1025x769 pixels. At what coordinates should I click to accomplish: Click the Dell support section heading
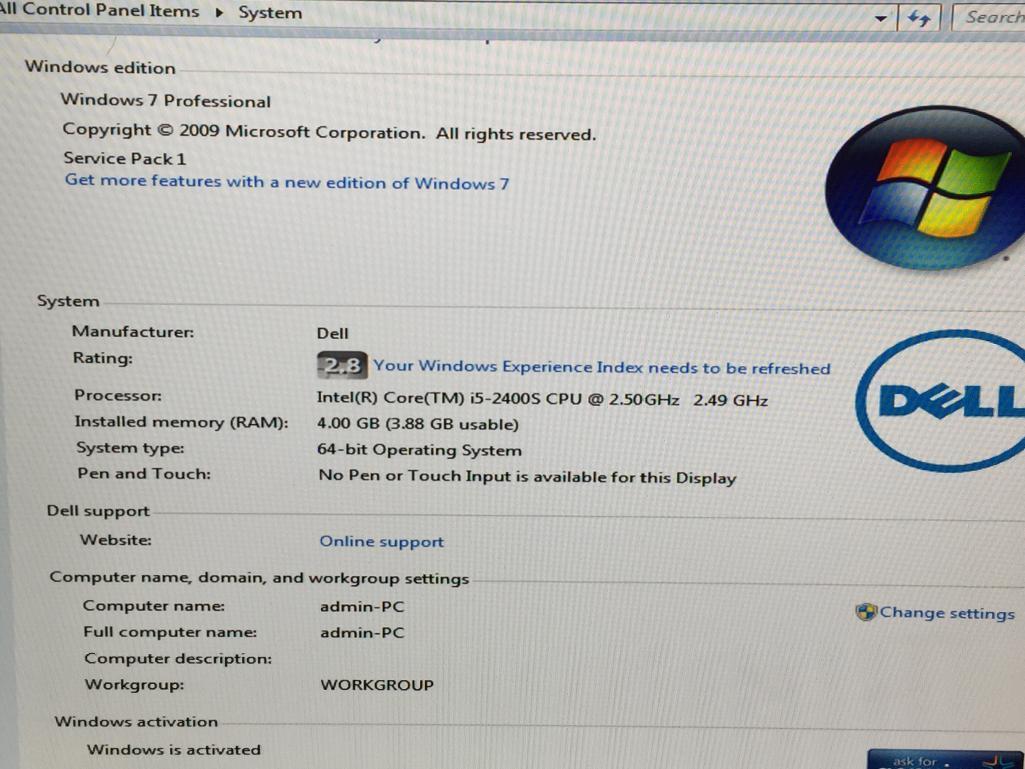[x=98, y=511]
